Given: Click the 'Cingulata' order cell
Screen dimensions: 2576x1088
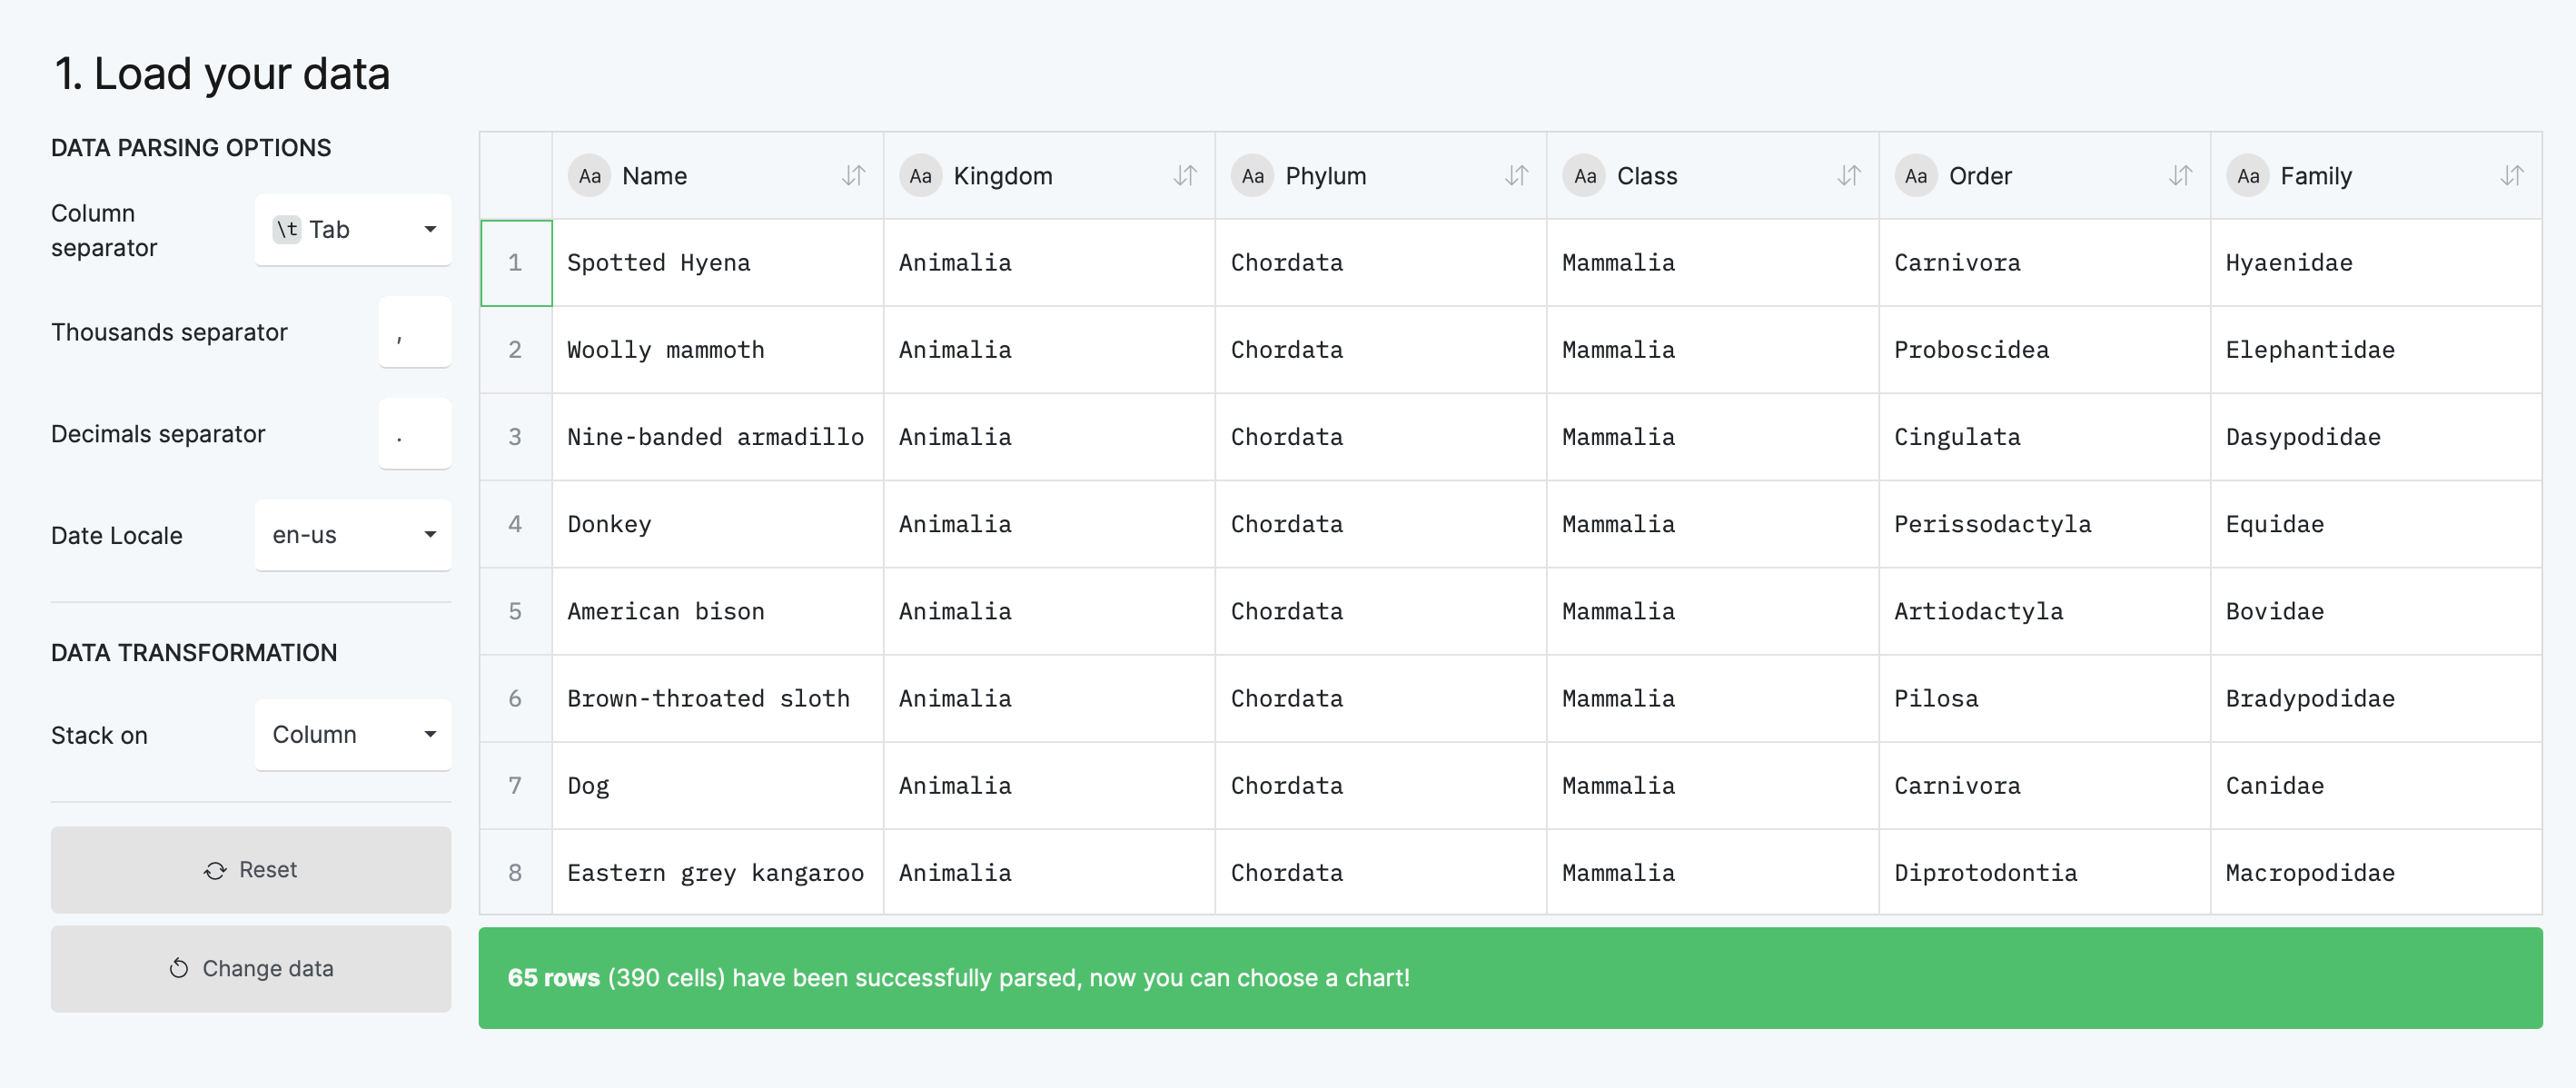Looking at the screenshot, I should 2045,437.
